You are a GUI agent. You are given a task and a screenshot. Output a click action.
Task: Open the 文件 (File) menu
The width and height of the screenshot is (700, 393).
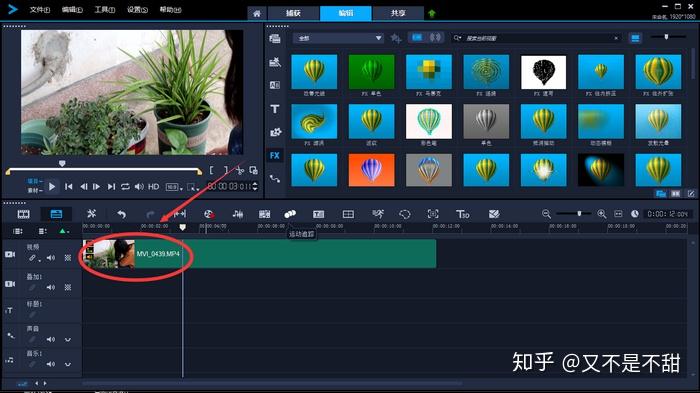[40, 9]
